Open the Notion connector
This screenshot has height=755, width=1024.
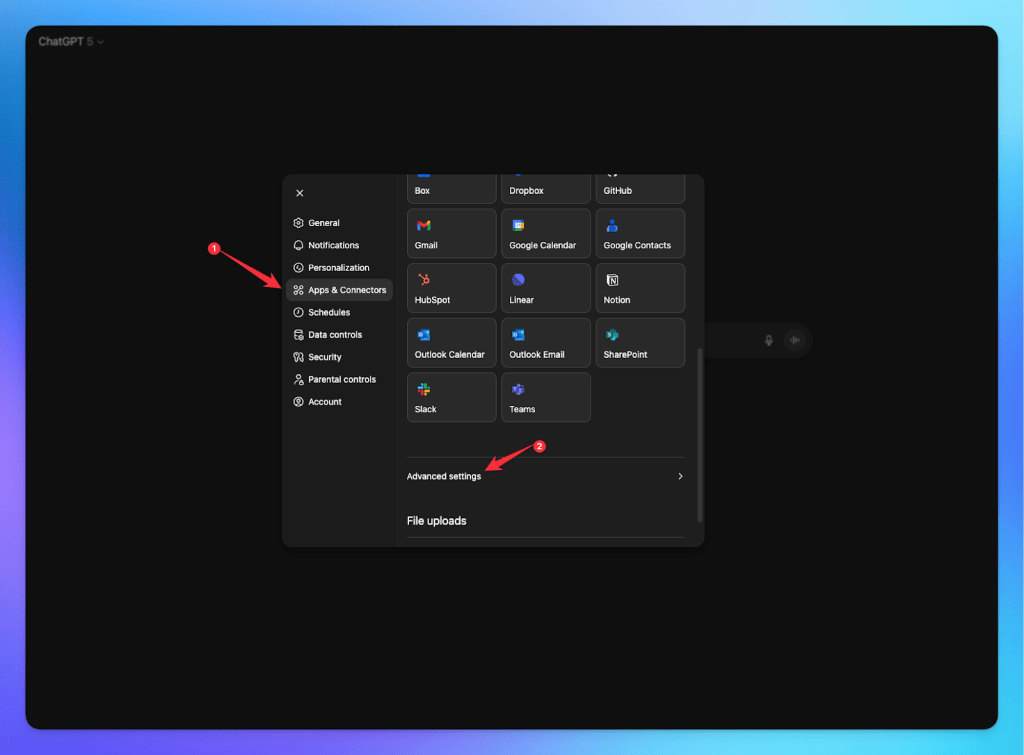(x=640, y=288)
